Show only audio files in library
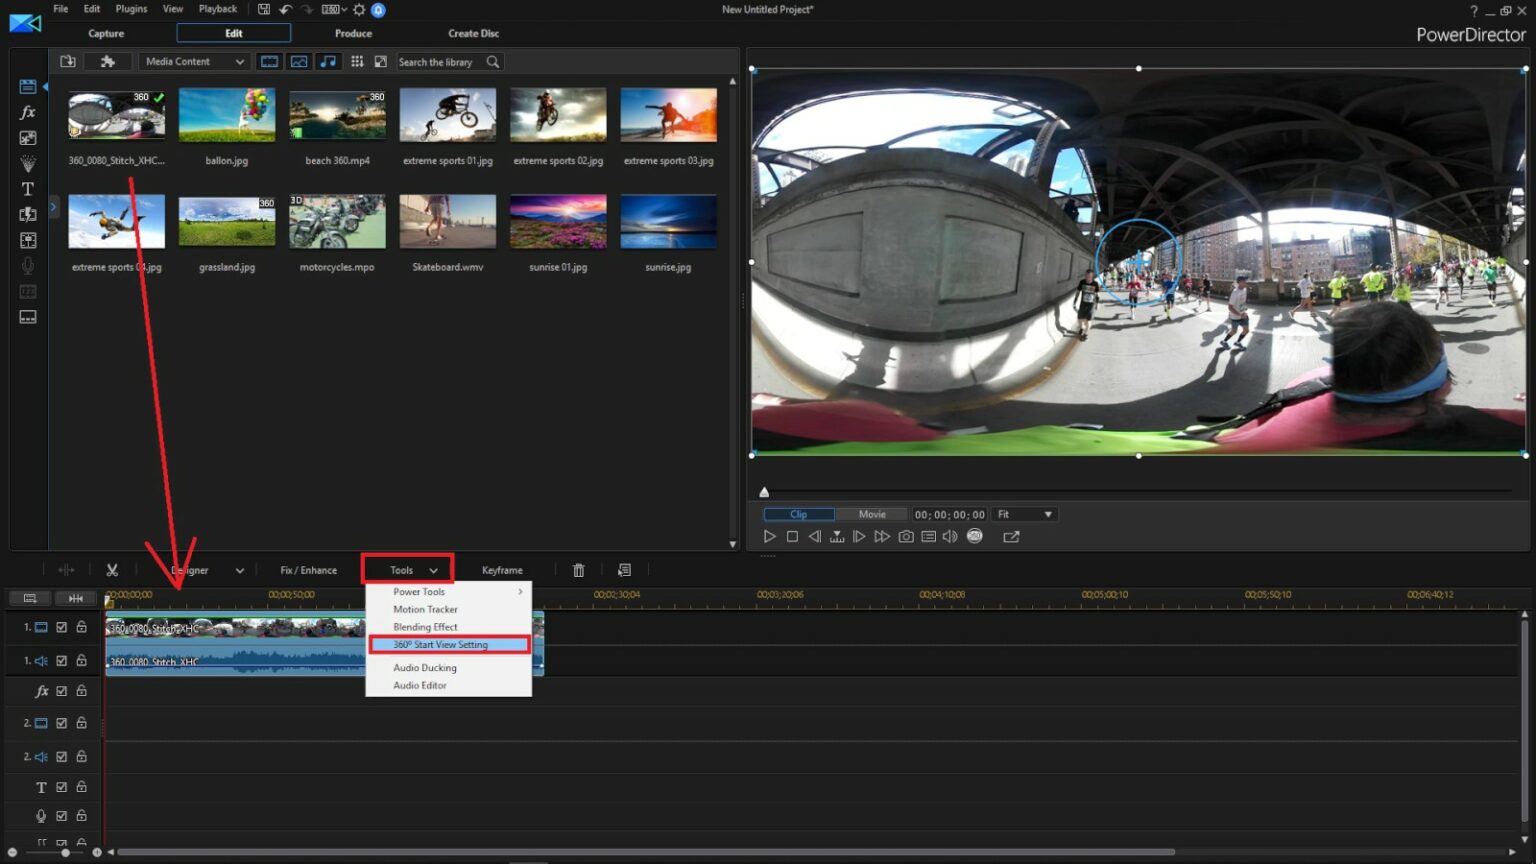This screenshot has width=1536, height=864. pyautogui.click(x=328, y=62)
